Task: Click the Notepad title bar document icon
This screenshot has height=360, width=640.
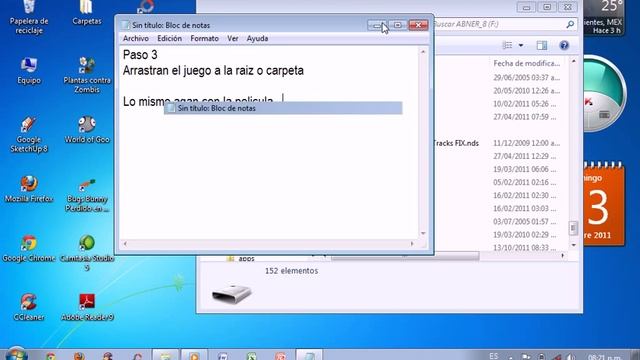Action: [126, 25]
